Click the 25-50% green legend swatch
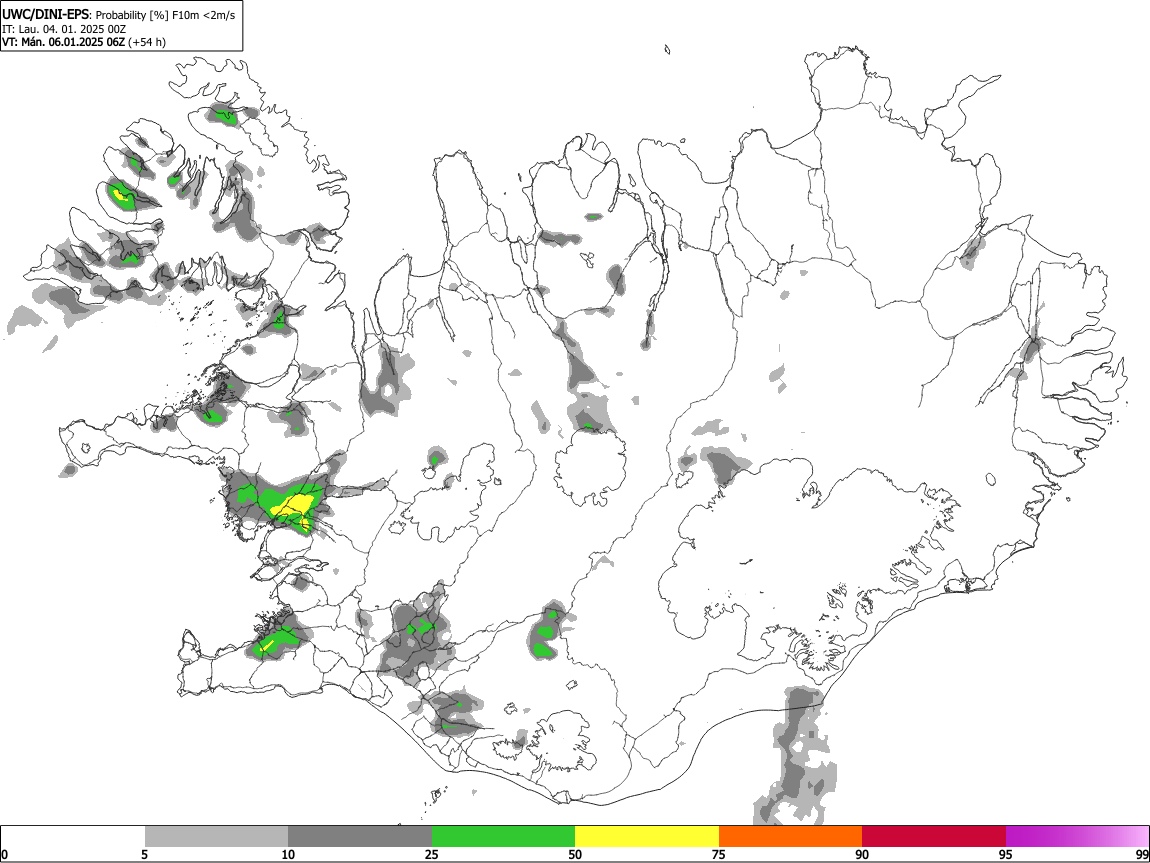The image size is (1150, 863). [x=503, y=836]
